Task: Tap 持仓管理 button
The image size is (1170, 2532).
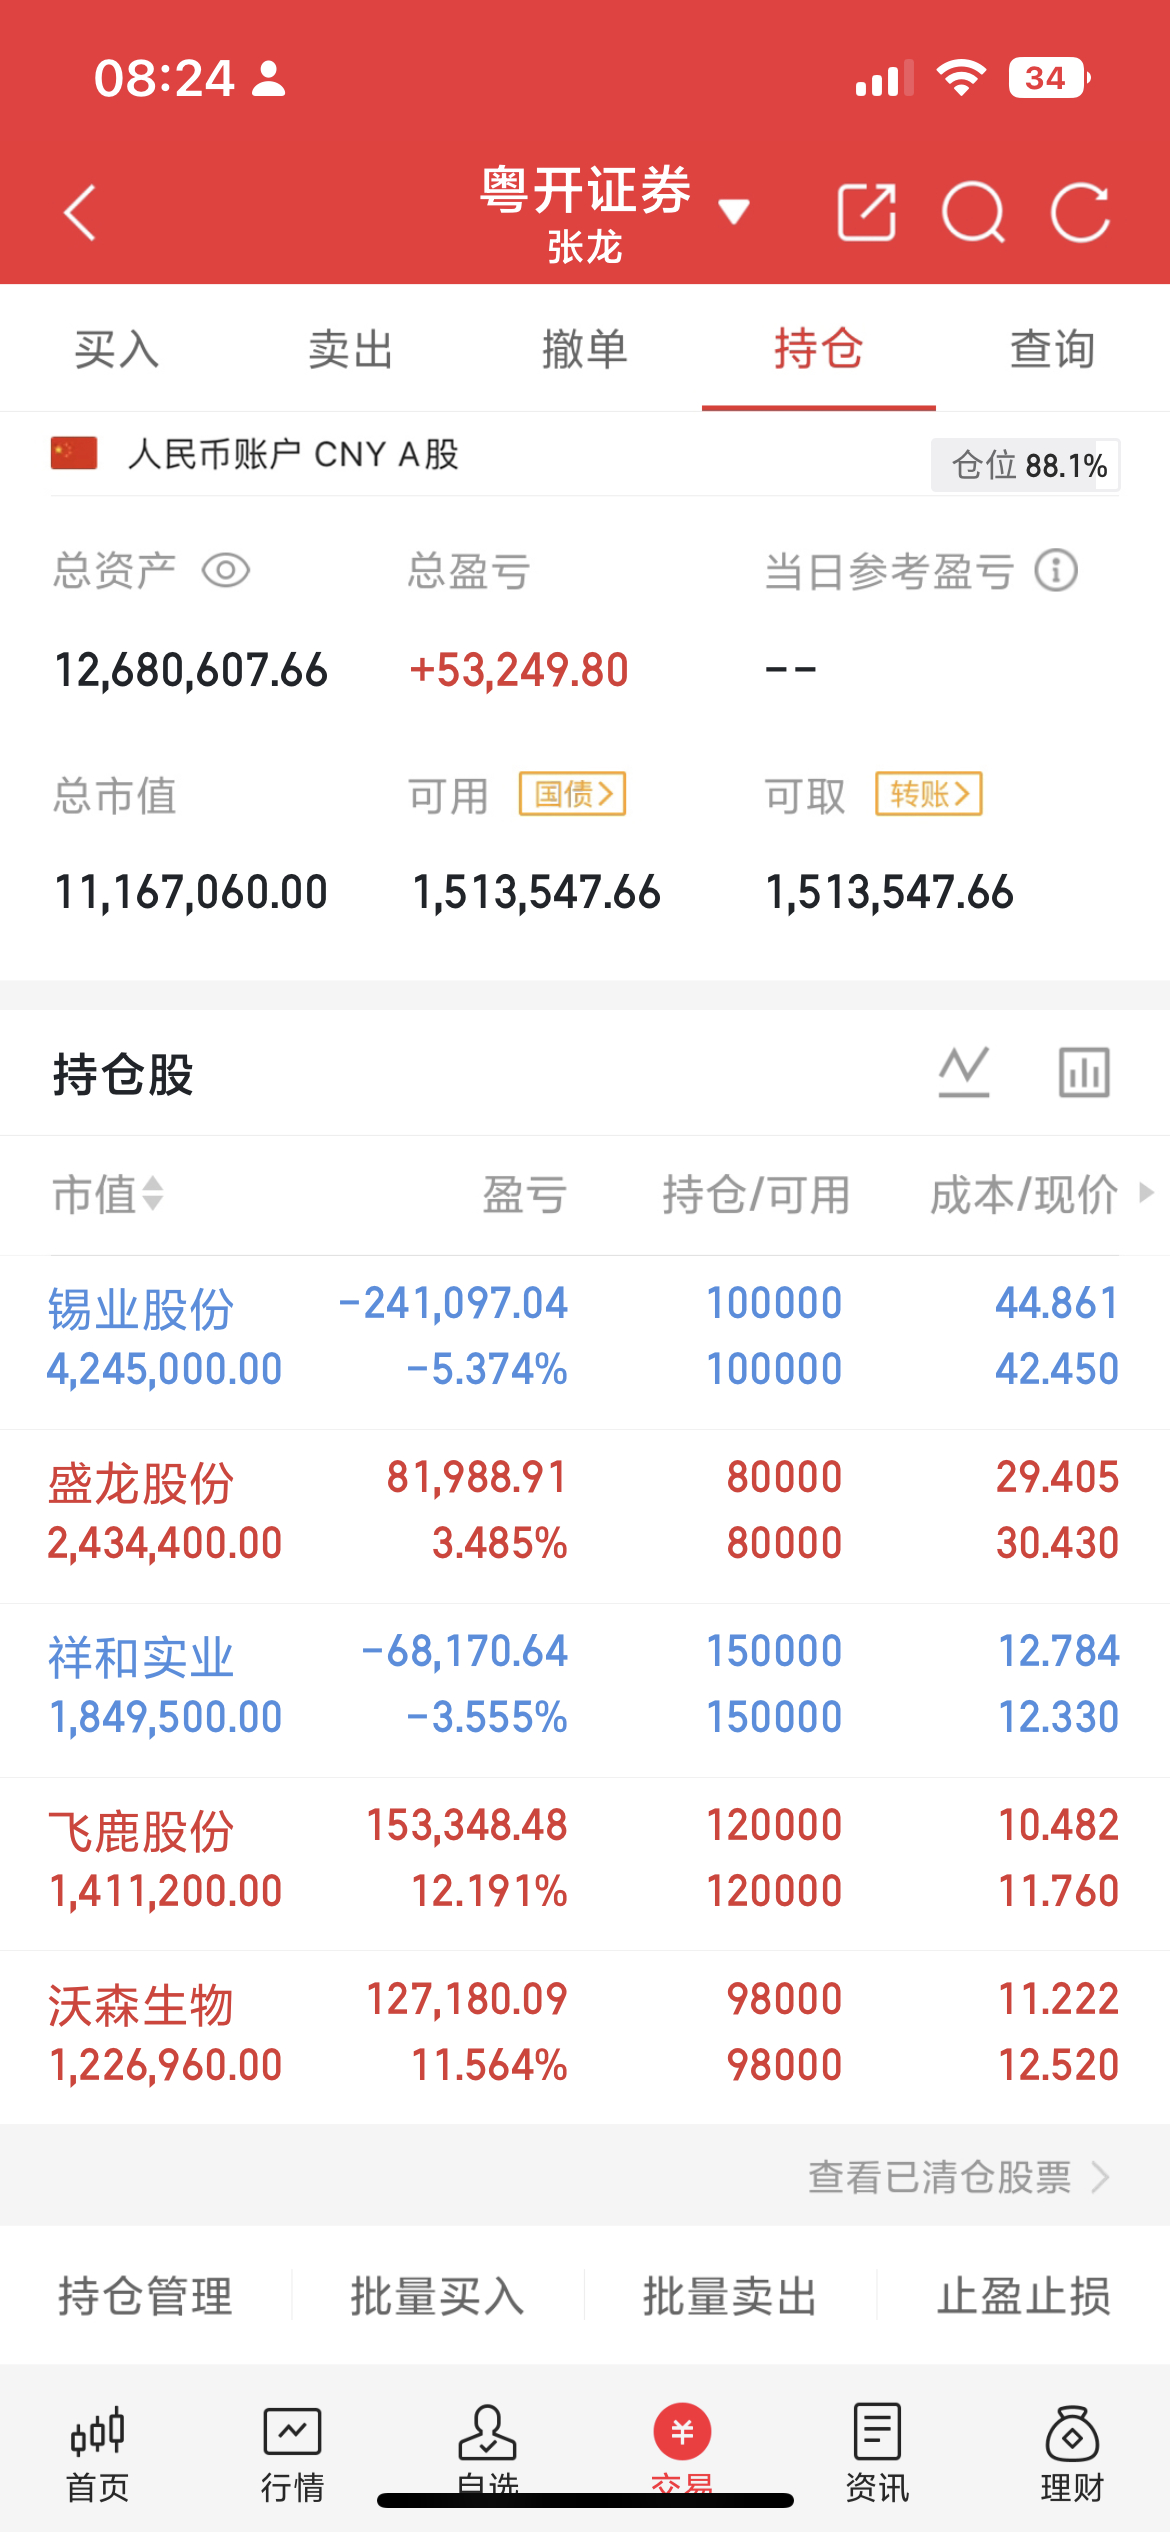Action: coord(145,2295)
